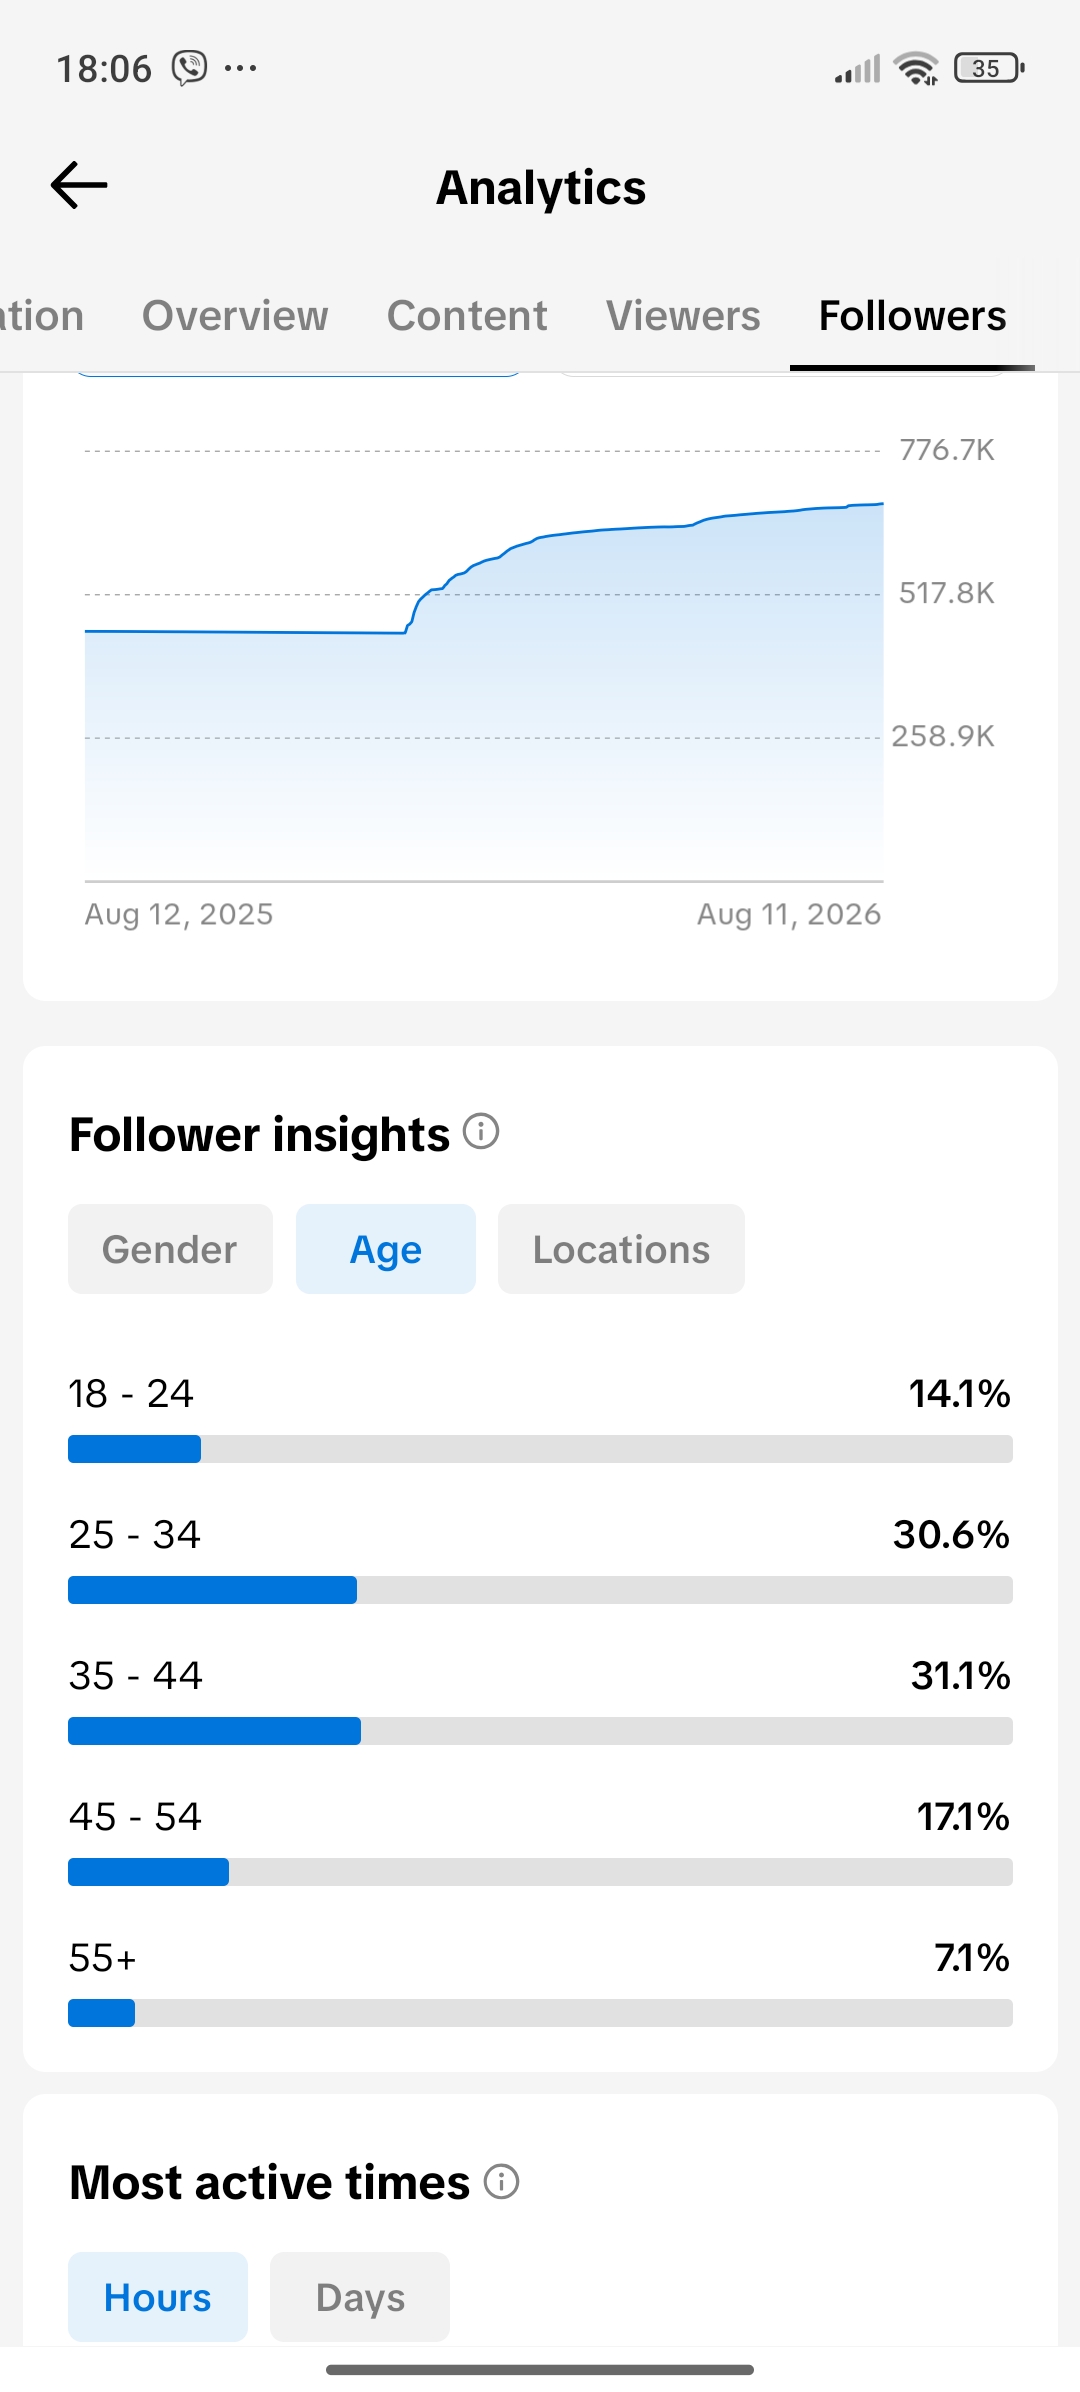Viewport: 1080px width, 2392px height.
Task: Tap the cellular signal strength icon
Action: [858, 69]
